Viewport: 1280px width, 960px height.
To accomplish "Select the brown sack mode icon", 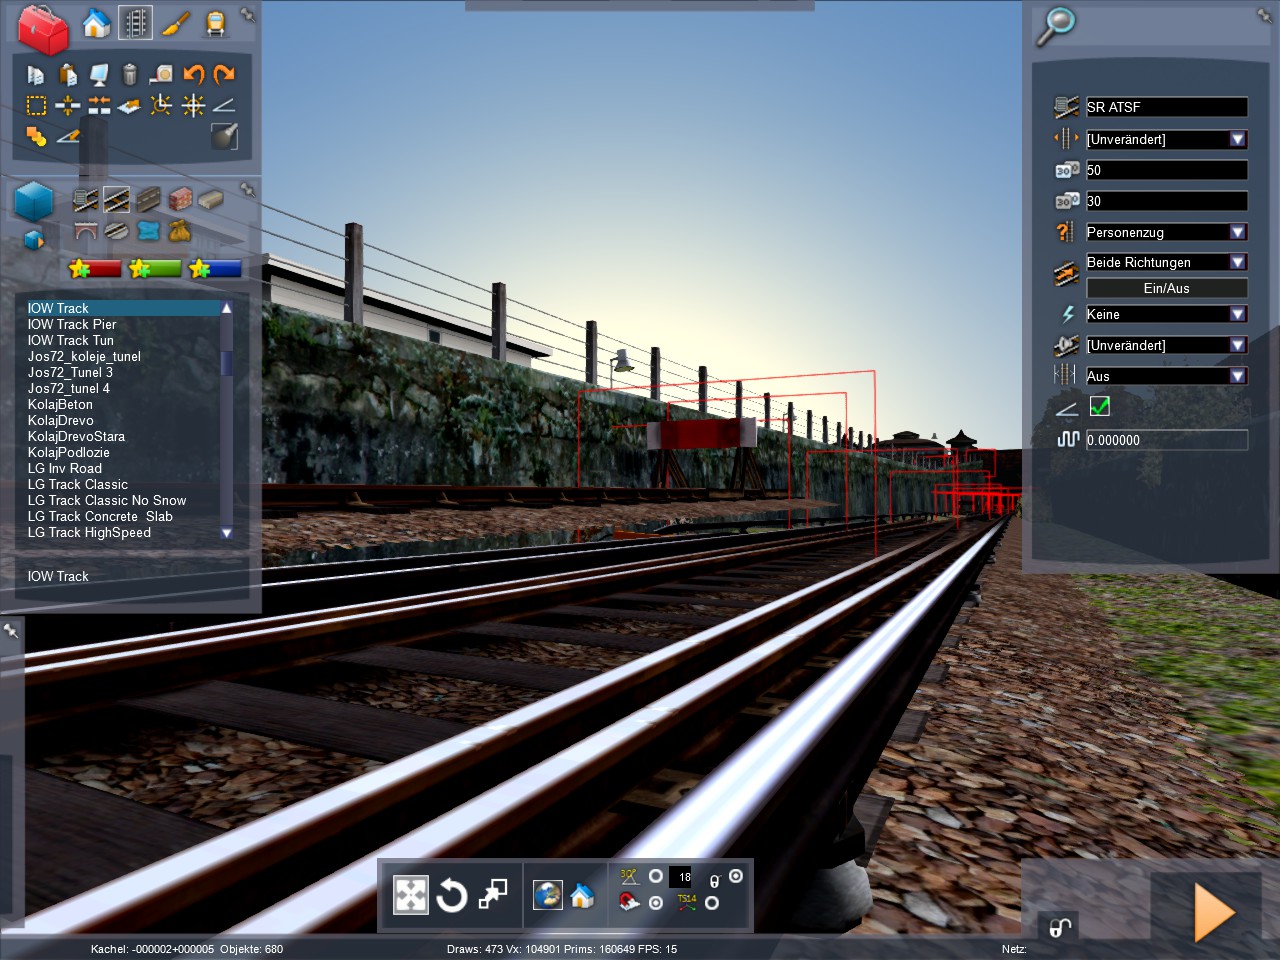I will point(180,231).
